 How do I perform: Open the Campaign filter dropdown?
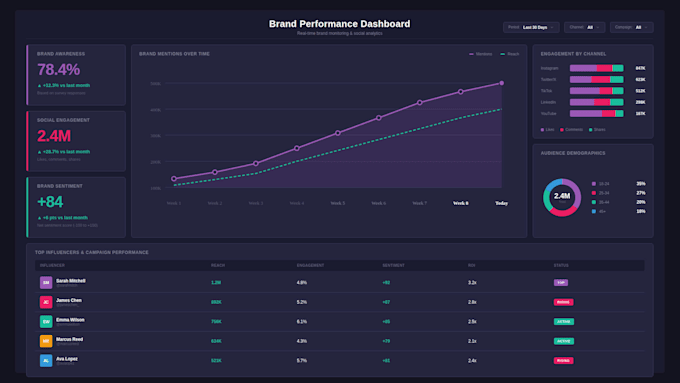(631, 27)
